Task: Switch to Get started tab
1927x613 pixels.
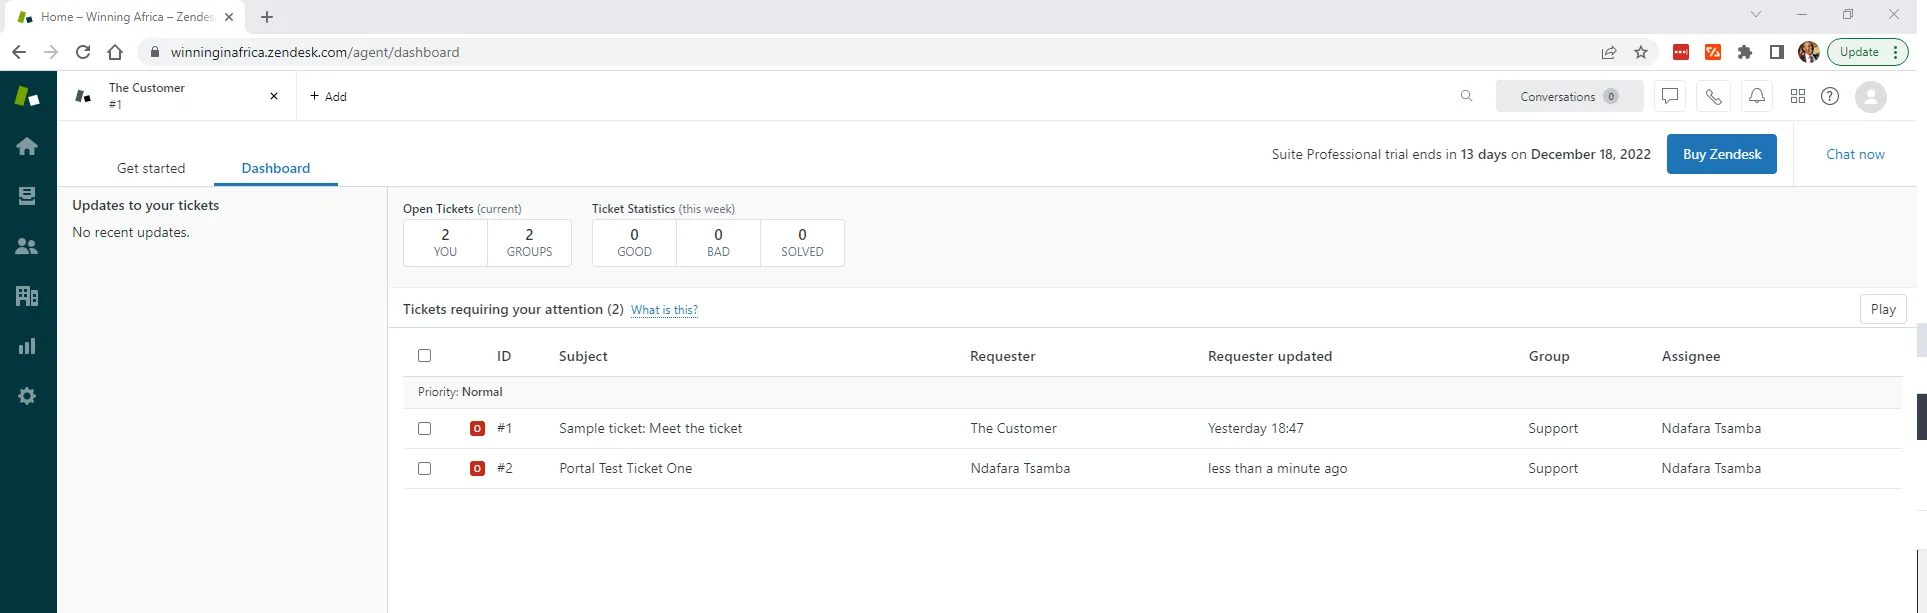Action: [x=151, y=168]
